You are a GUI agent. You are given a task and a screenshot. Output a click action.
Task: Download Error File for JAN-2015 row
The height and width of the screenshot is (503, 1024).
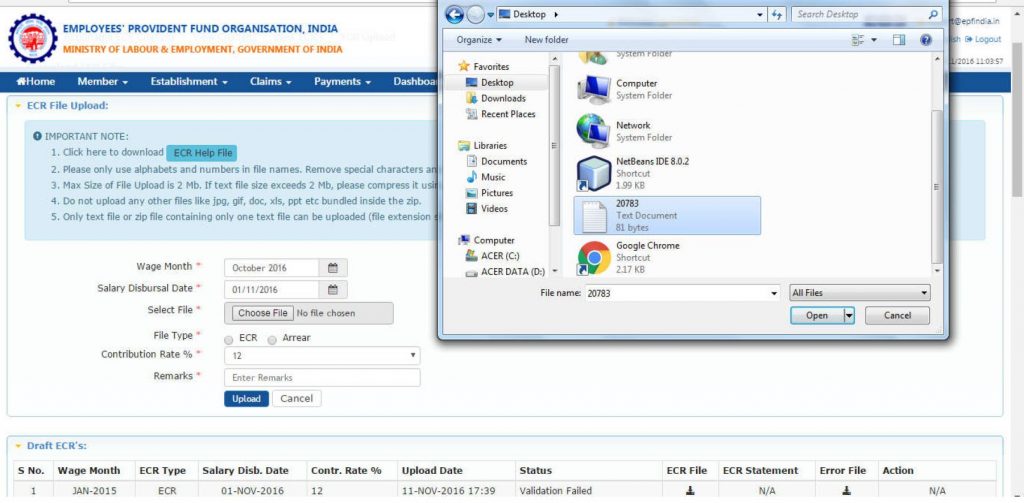point(846,491)
